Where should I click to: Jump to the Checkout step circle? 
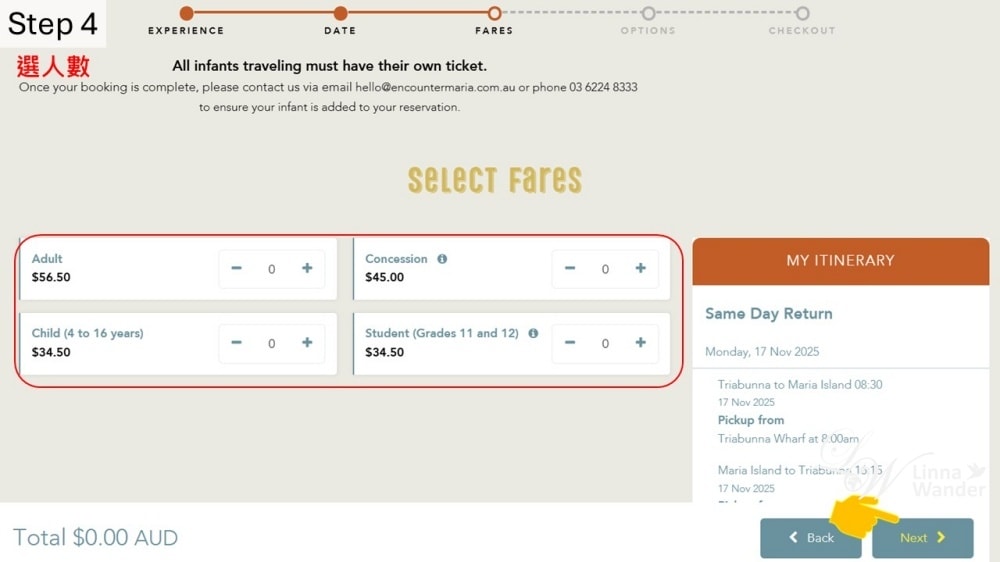(x=802, y=13)
